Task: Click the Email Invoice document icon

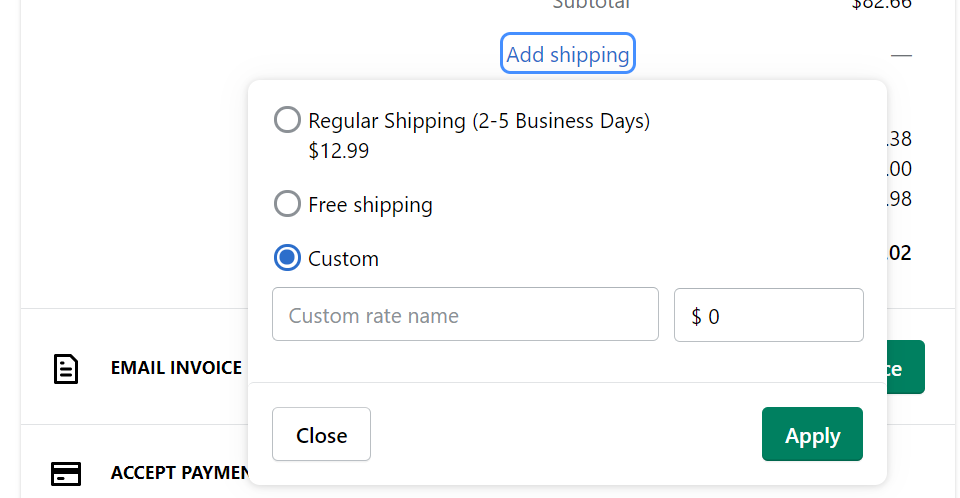Action: [x=66, y=368]
